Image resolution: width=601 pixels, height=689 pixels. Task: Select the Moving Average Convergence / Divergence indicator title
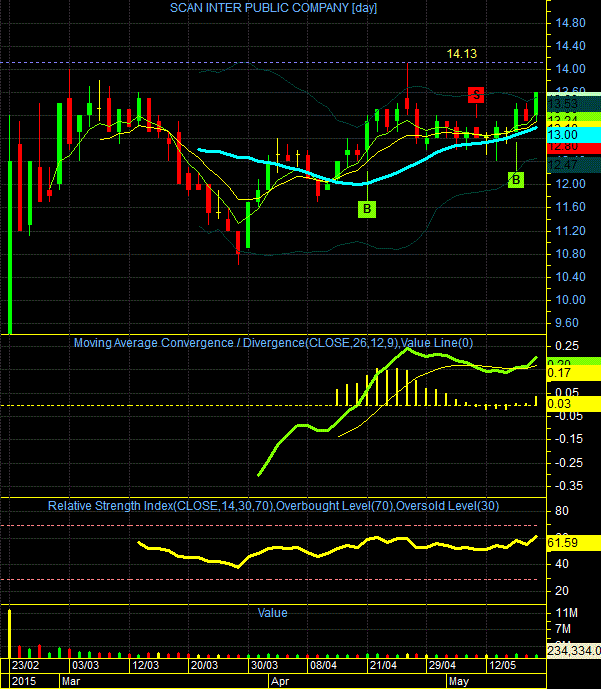tap(273, 343)
